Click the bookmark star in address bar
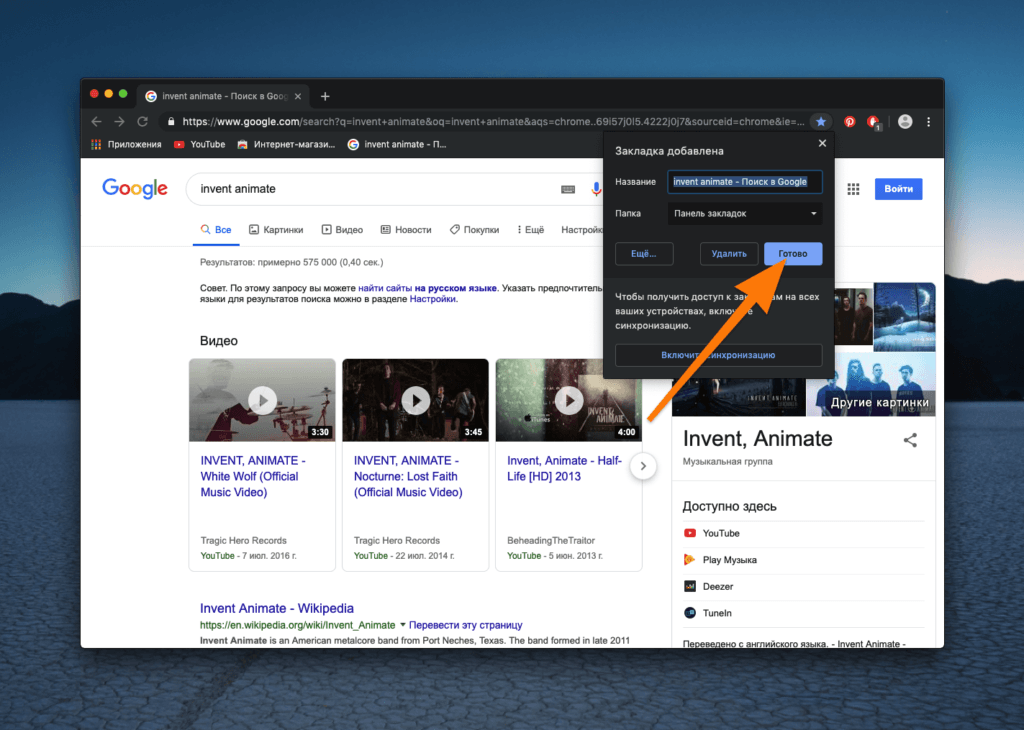Image resolution: width=1024 pixels, height=730 pixels. [821, 121]
